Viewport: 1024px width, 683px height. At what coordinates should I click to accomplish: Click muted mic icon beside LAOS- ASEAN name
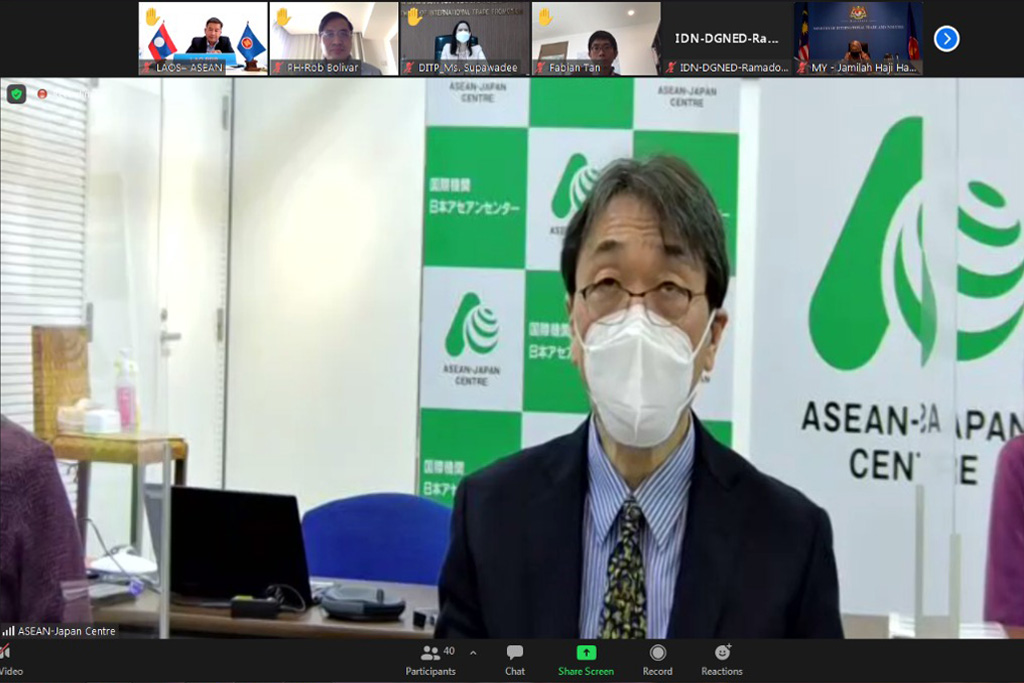tap(148, 67)
